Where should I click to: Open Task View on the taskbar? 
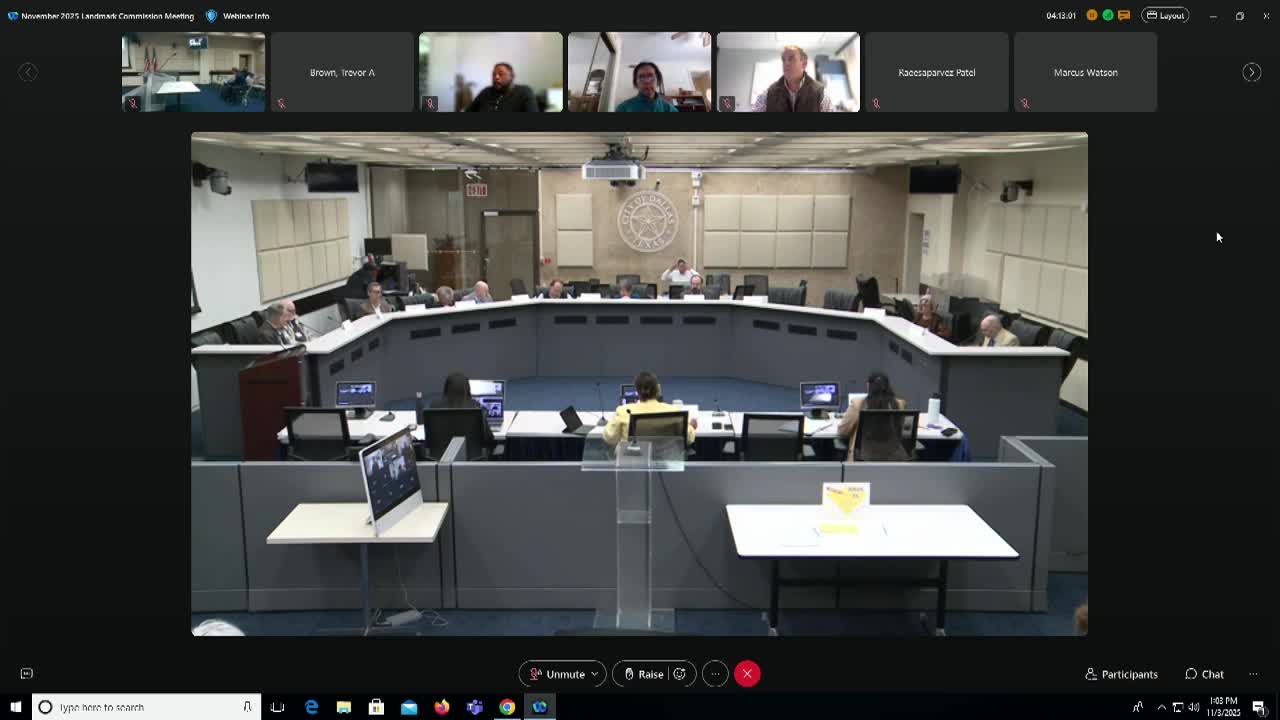click(278, 707)
